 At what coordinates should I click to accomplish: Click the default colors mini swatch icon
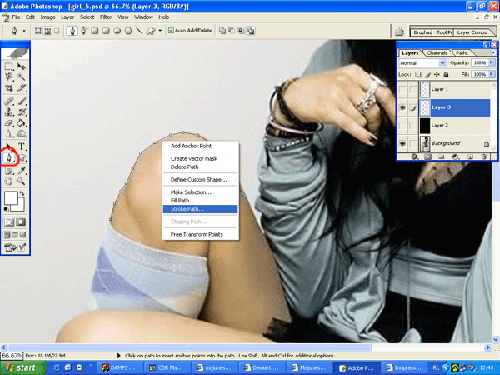coord(6,209)
